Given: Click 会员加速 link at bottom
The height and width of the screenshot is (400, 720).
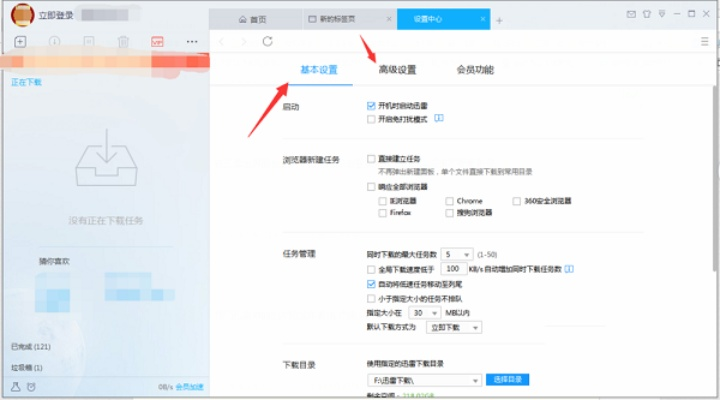Looking at the screenshot, I should 190,387.
